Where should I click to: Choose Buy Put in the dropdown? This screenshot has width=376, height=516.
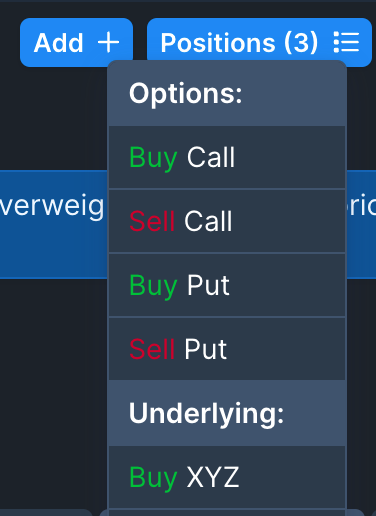(227, 285)
